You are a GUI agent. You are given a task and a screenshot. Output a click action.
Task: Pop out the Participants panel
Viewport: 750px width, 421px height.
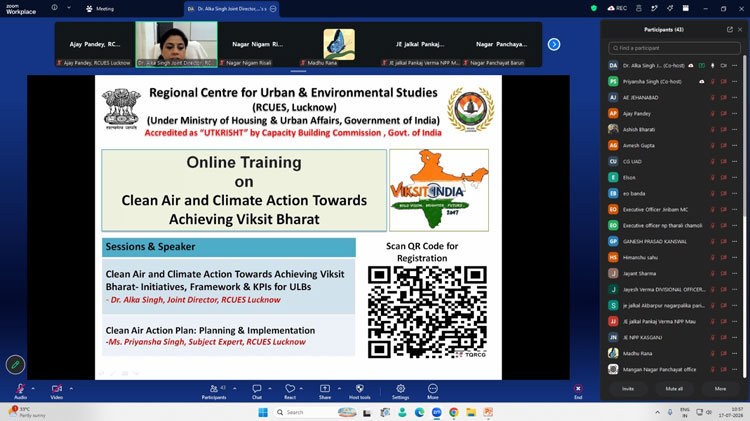[x=729, y=30]
